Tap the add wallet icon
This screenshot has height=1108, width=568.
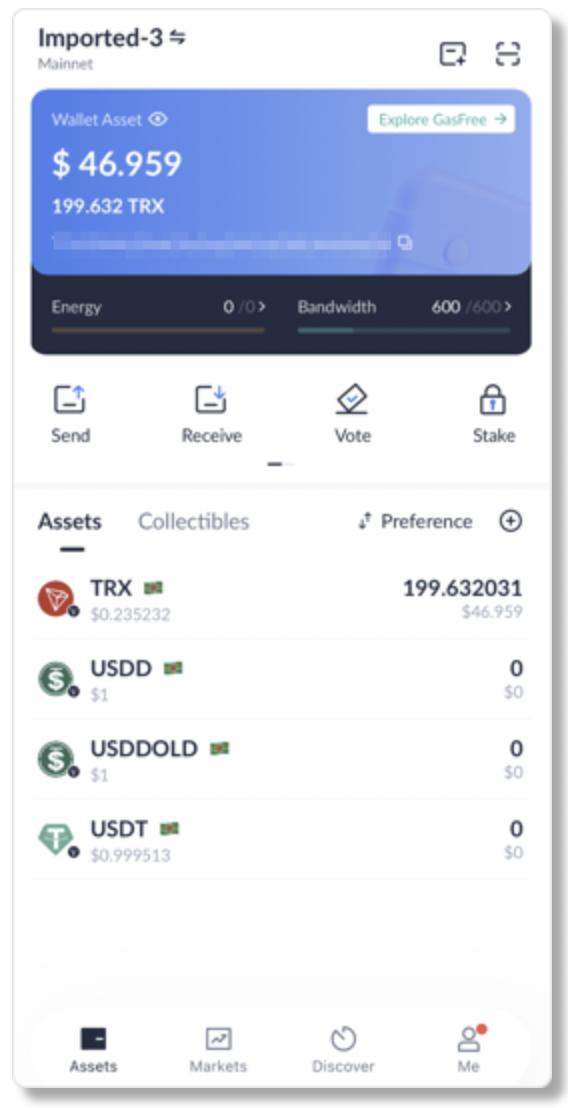coord(453,54)
